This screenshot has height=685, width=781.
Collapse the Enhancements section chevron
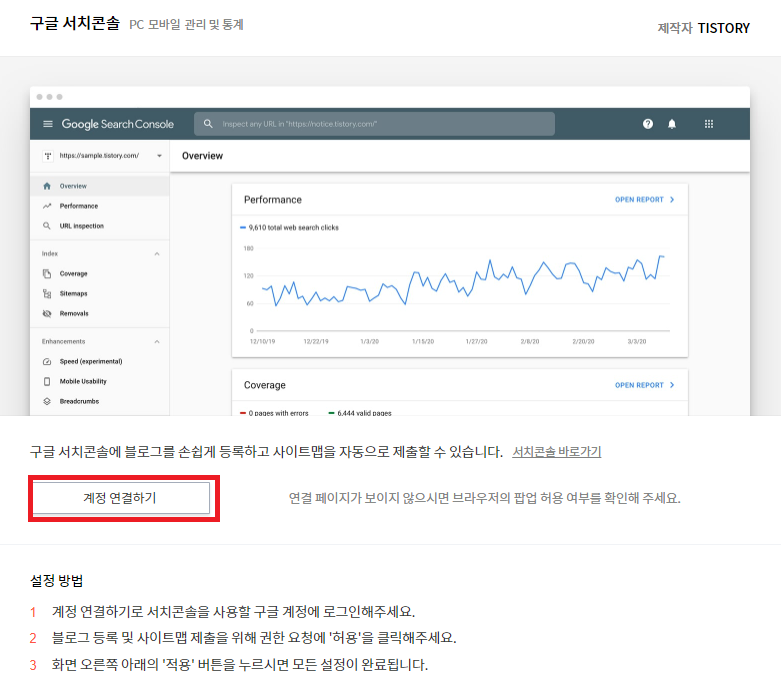[157, 341]
